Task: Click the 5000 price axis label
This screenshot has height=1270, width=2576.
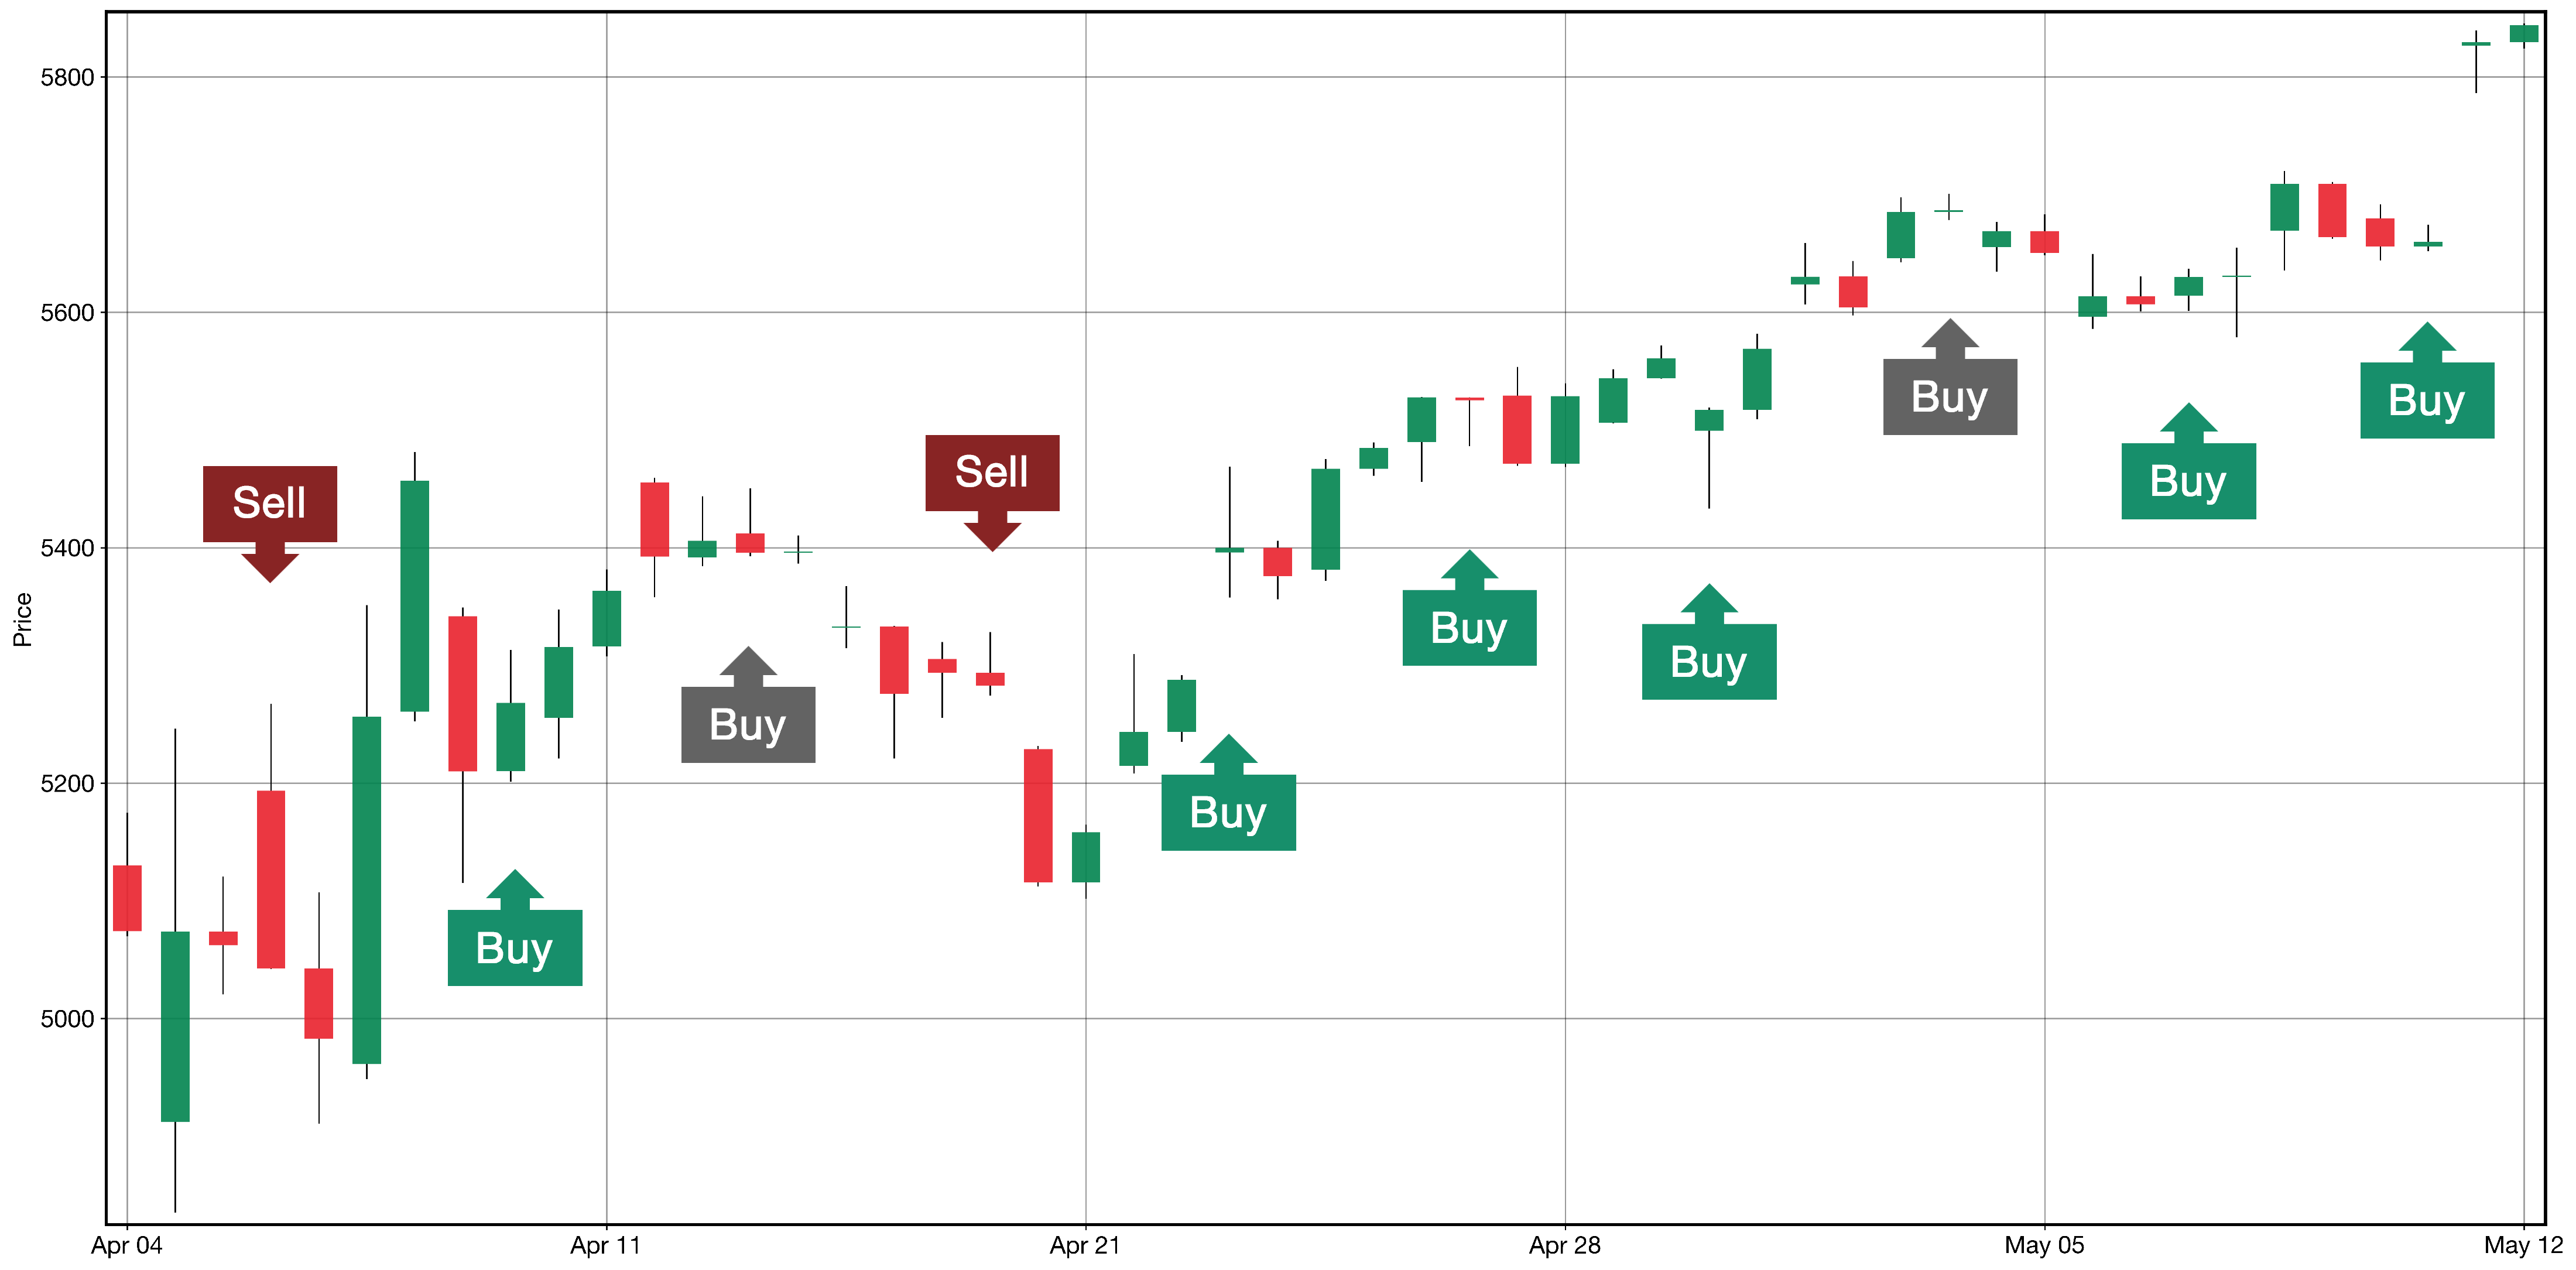Action: click(67, 1019)
